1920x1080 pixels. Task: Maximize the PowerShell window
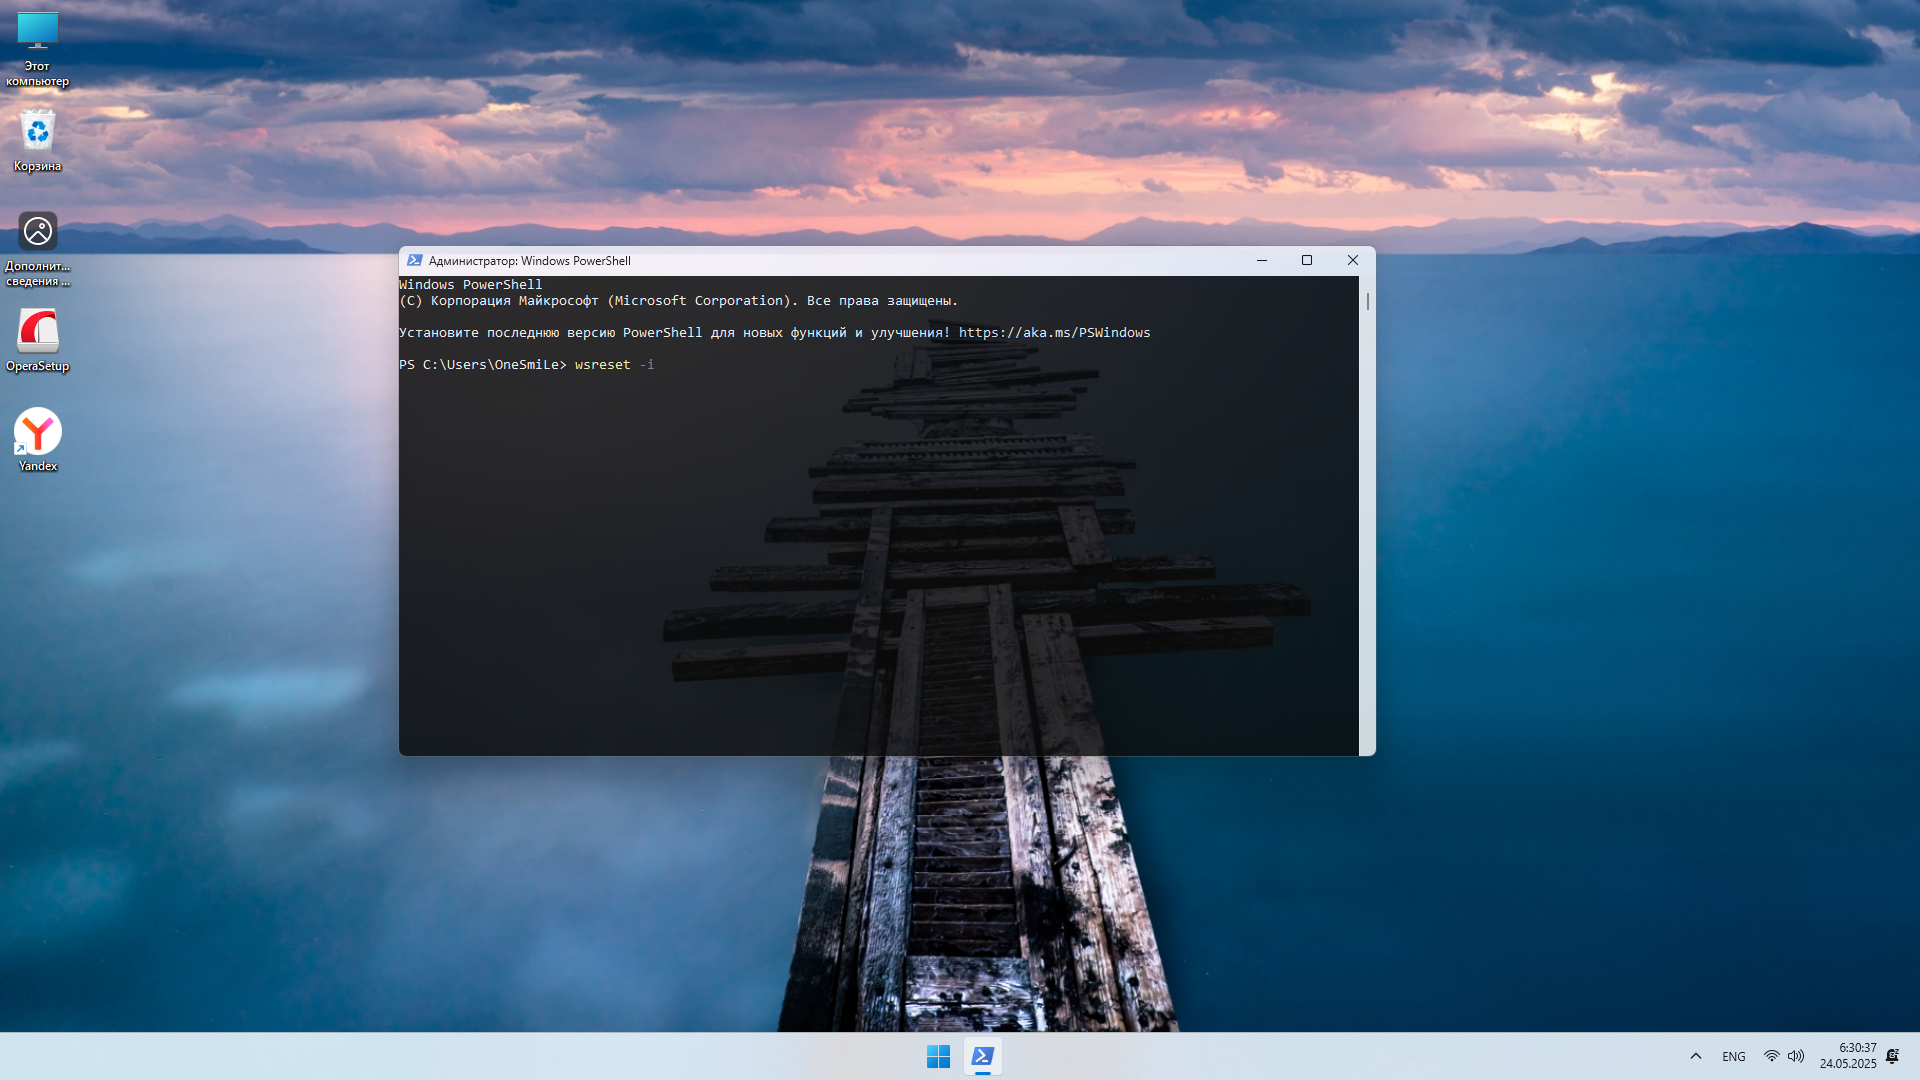[x=1306, y=260]
